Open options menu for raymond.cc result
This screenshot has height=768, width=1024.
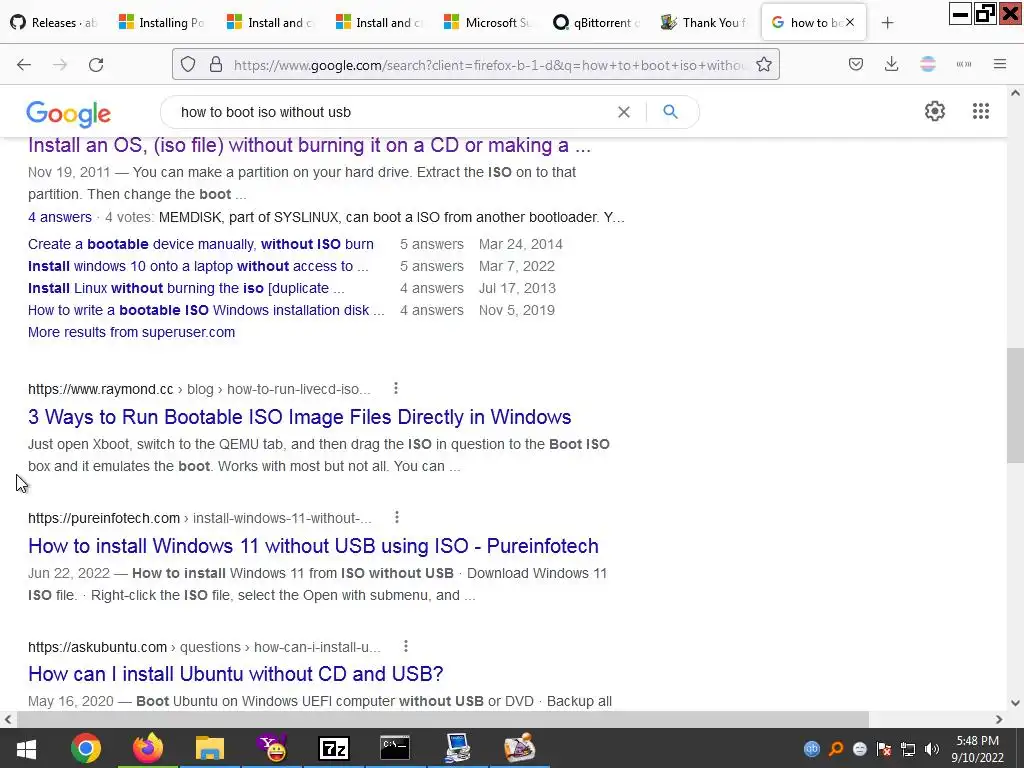(396, 389)
